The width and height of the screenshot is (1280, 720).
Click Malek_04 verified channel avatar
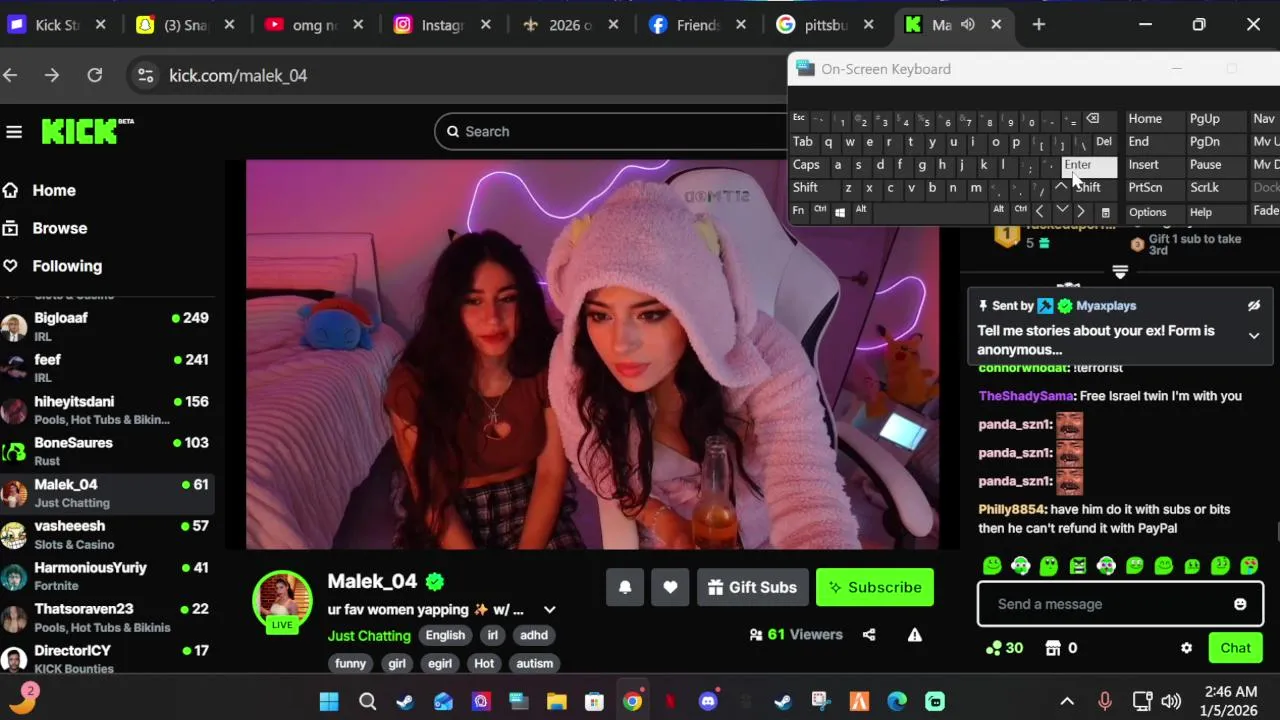(282, 600)
